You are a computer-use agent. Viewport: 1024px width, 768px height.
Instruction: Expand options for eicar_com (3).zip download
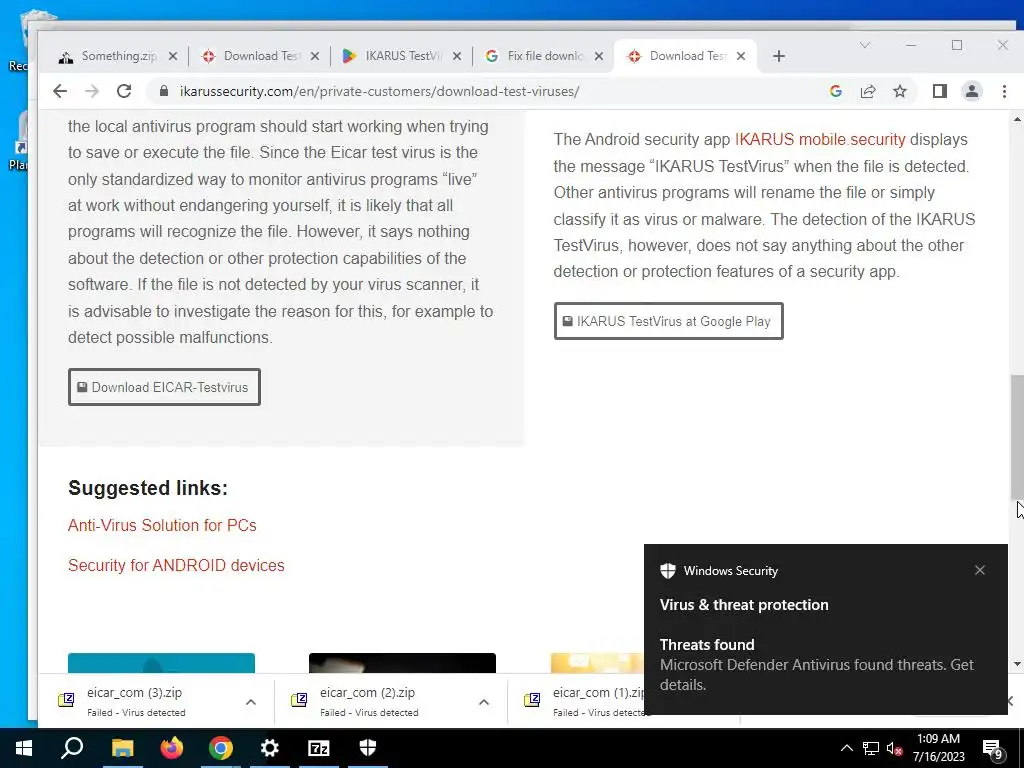(x=251, y=702)
